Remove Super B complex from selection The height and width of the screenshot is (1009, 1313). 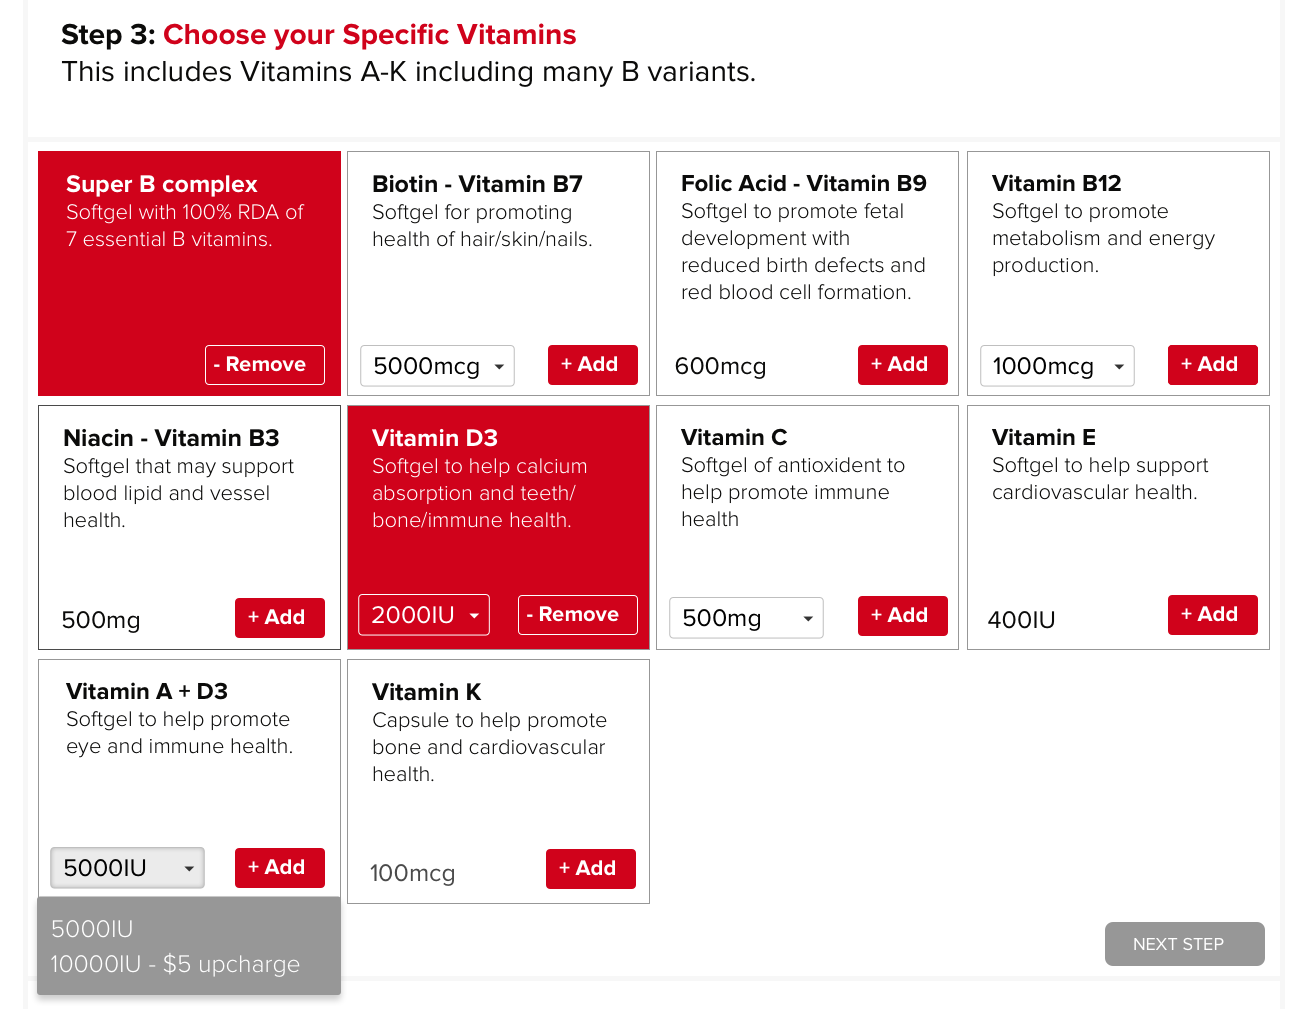[265, 365]
